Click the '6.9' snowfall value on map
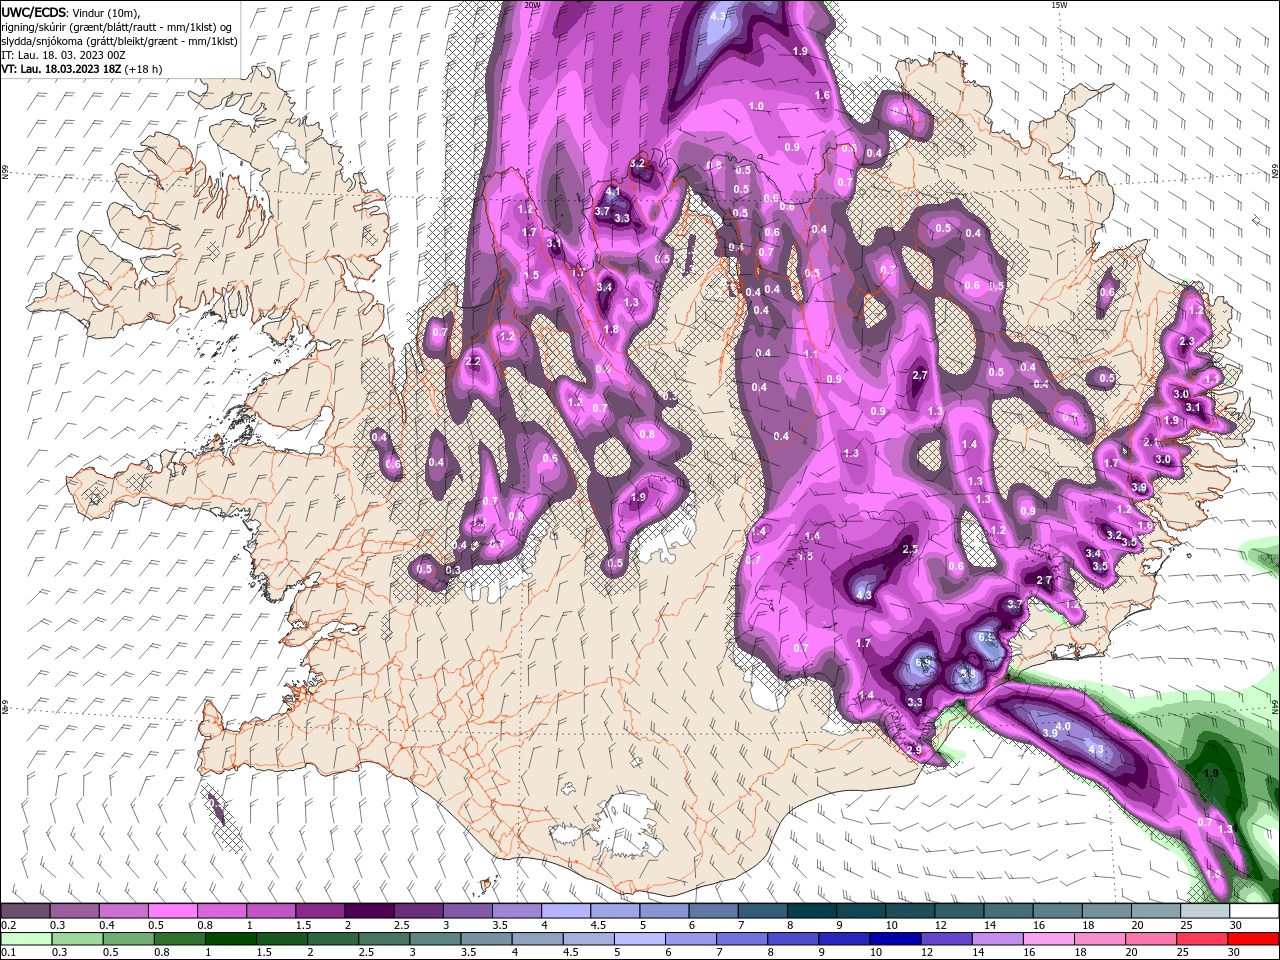 coord(923,662)
